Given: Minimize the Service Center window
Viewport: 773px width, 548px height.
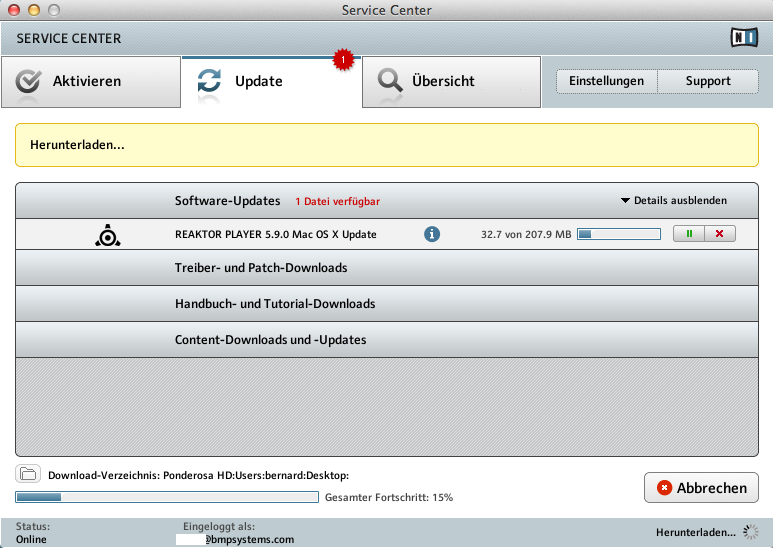Looking at the screenshot, I should pos(34,10).
